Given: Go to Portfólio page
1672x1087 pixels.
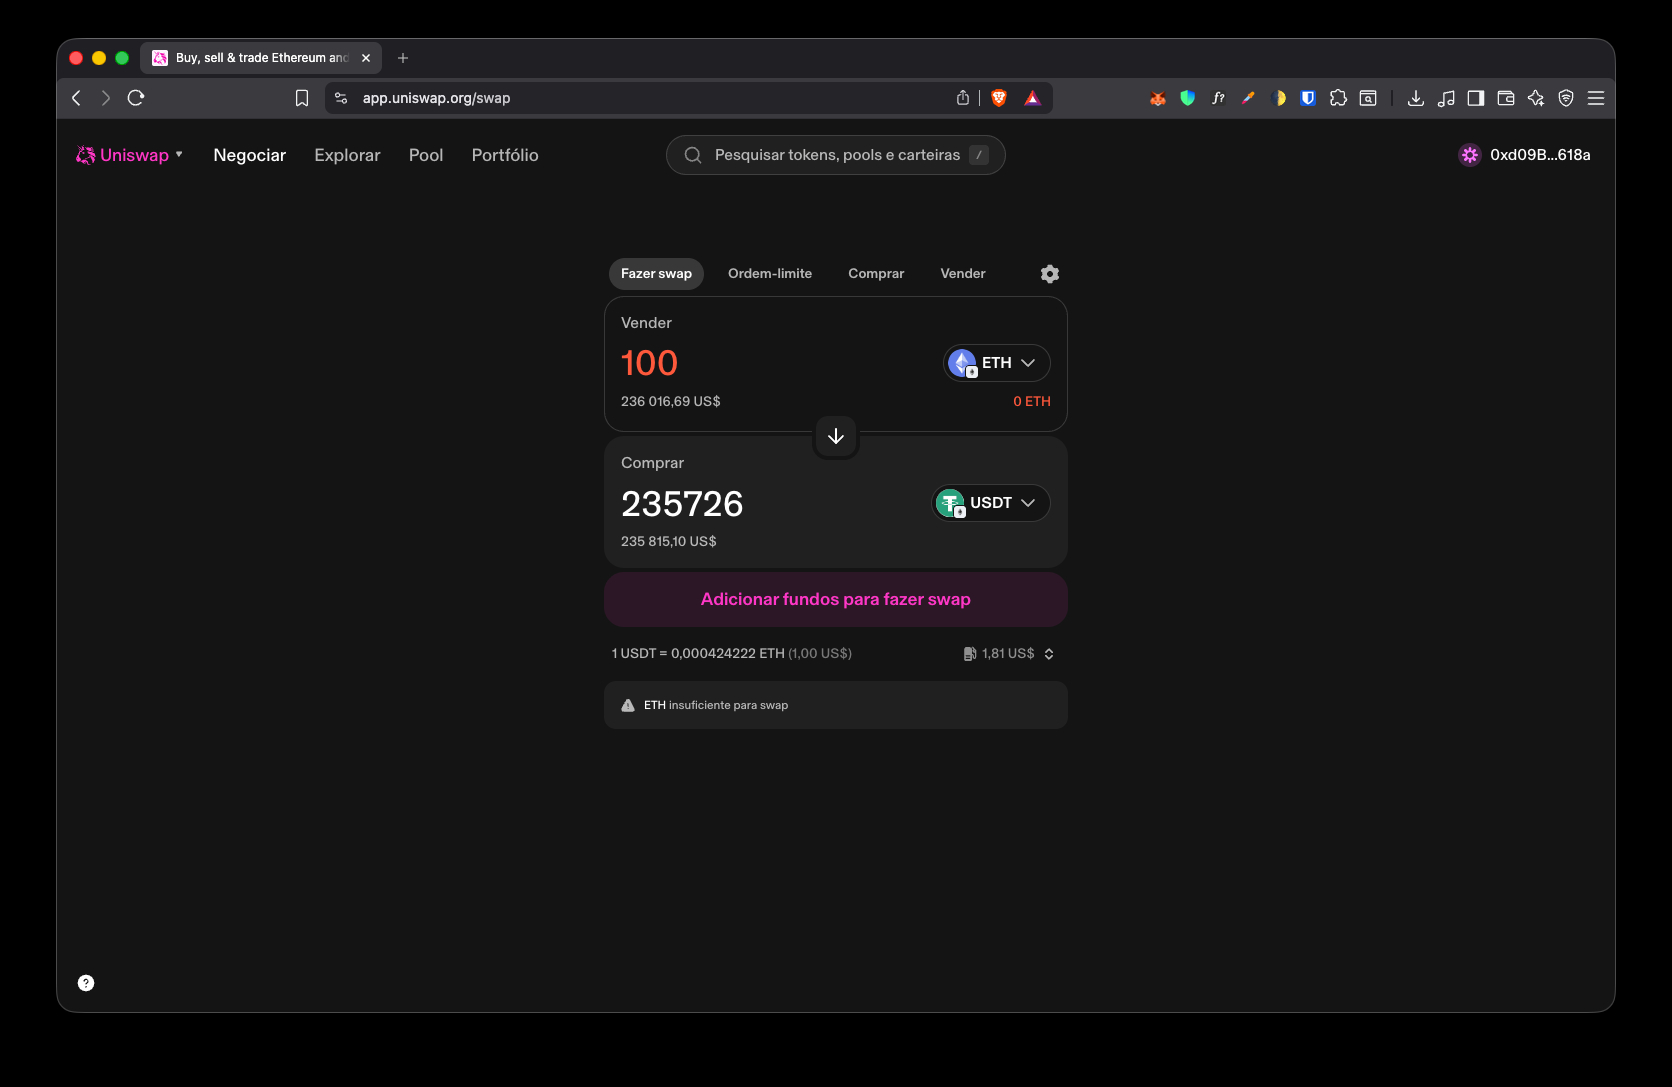Looking at the screenshot, I should click(x=505, y=155).
